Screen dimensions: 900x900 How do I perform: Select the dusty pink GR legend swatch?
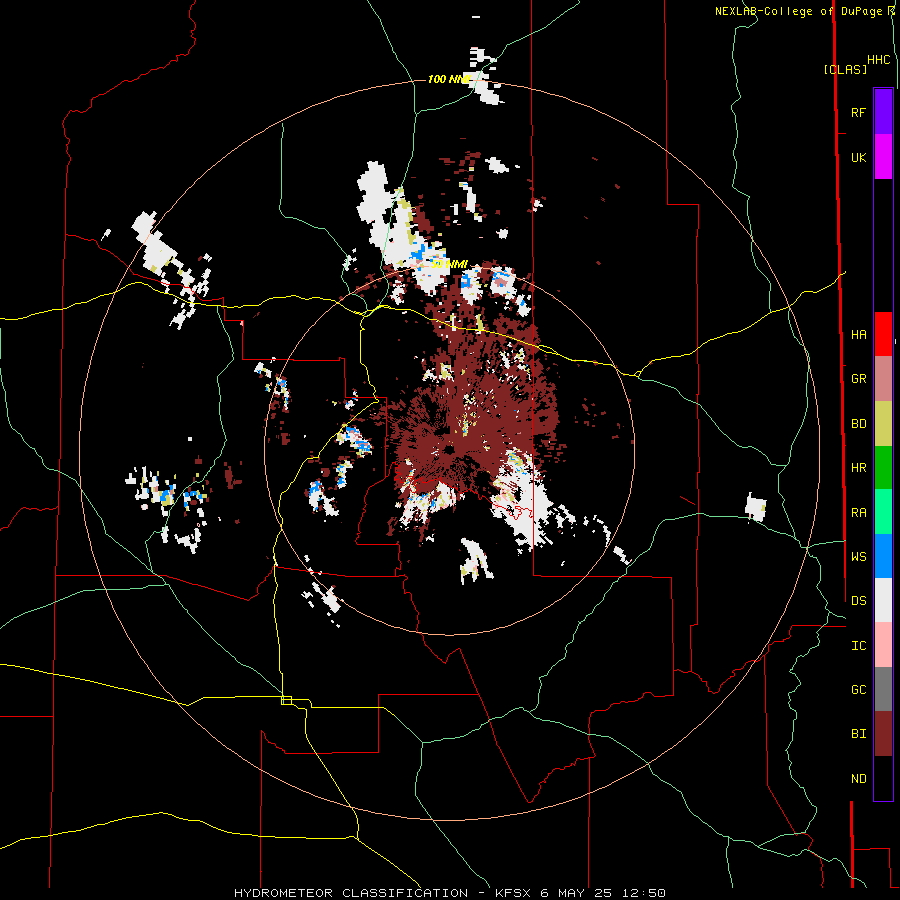[x=883, y=379]
